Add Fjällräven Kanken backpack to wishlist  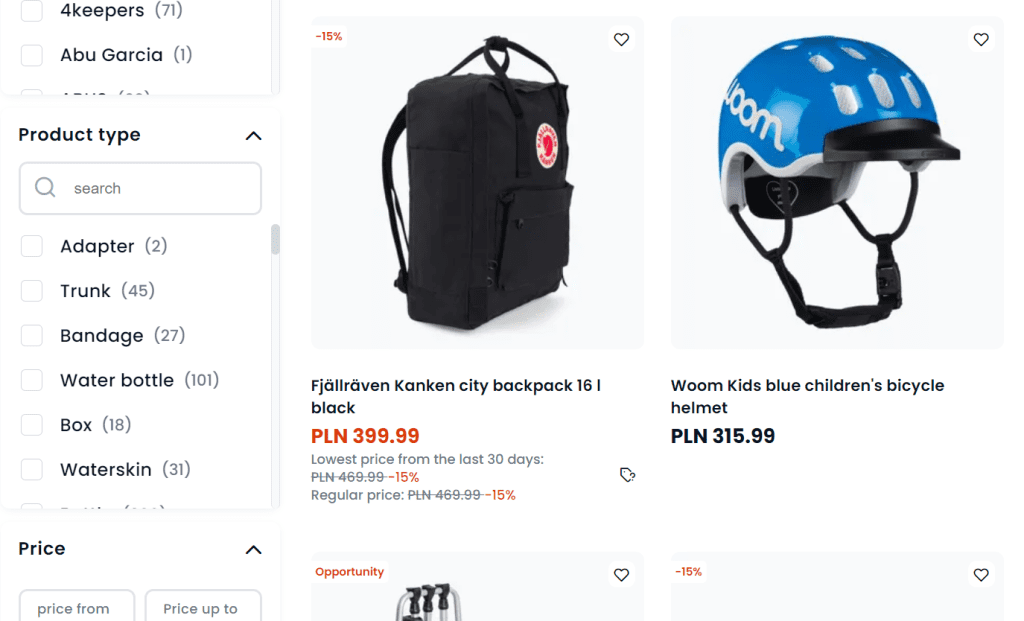(621, 40)
